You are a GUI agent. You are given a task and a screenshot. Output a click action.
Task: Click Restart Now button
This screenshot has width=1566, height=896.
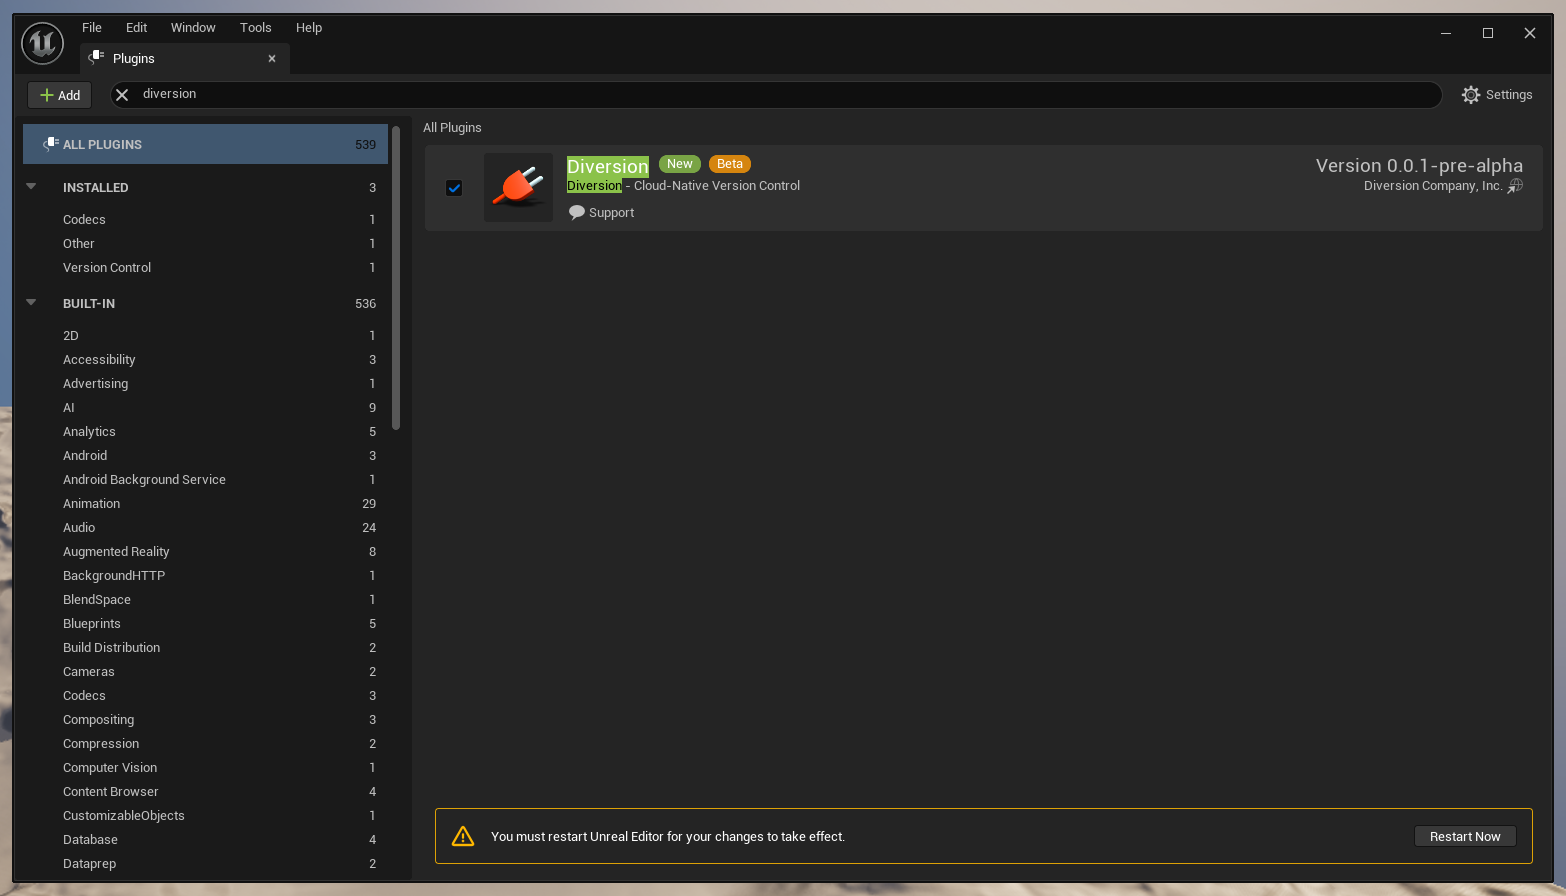point(1465,836)
